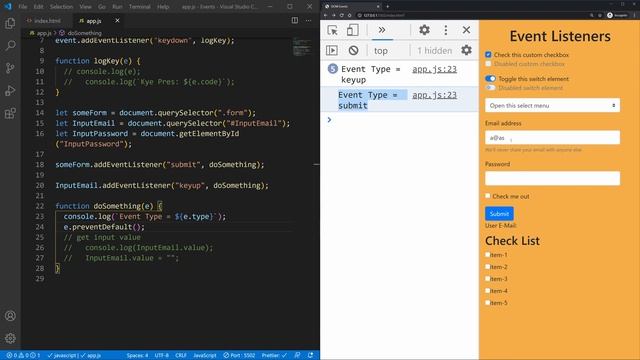The width and height of the screenshot is (640, 360).
Task: Toggle 'Toggle this switch element' off
Action: tap(490, 78)
